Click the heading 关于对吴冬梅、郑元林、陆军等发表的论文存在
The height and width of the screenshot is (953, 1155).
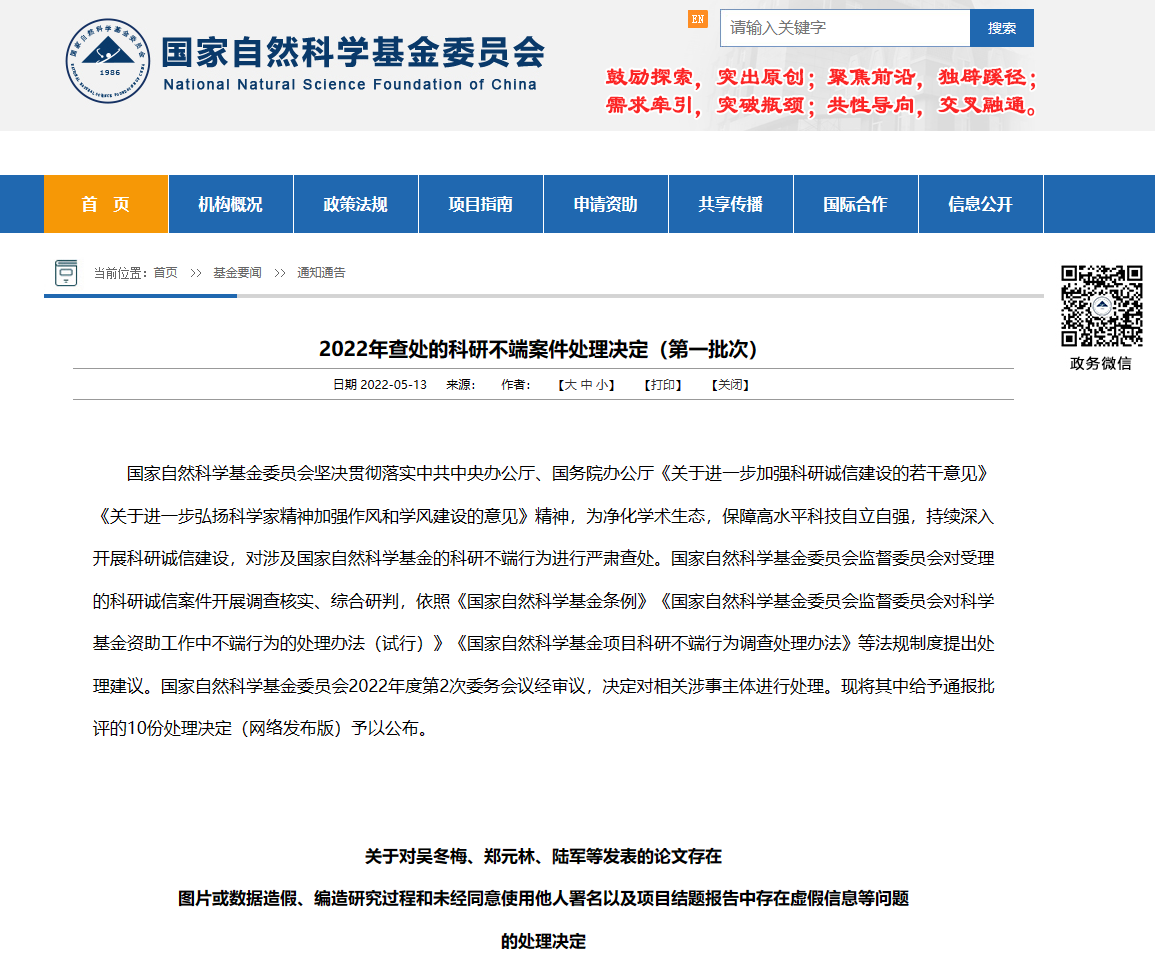point(544,857)
